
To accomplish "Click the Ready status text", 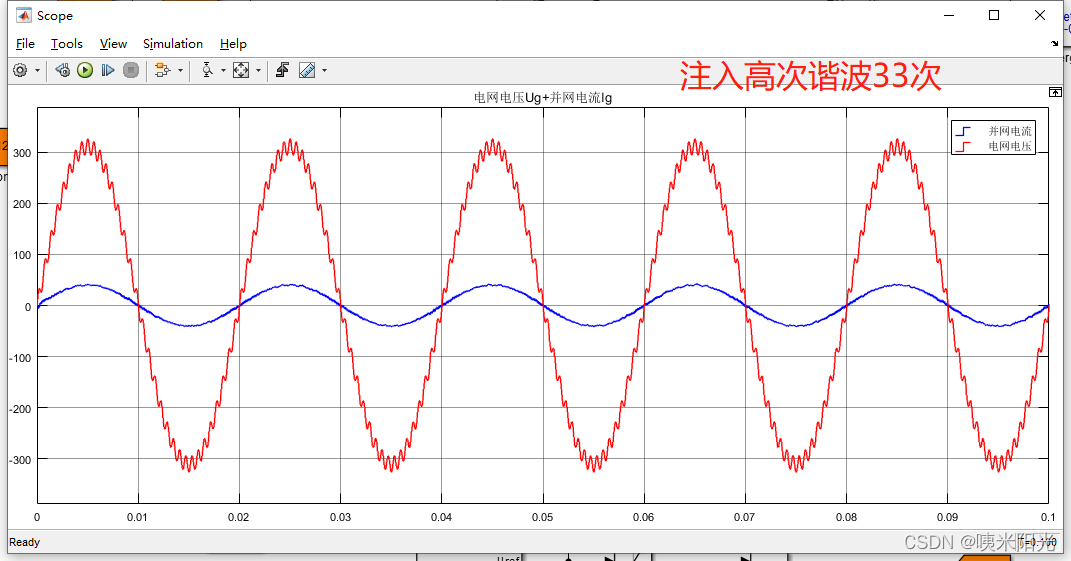I will [x=25, y=542].
